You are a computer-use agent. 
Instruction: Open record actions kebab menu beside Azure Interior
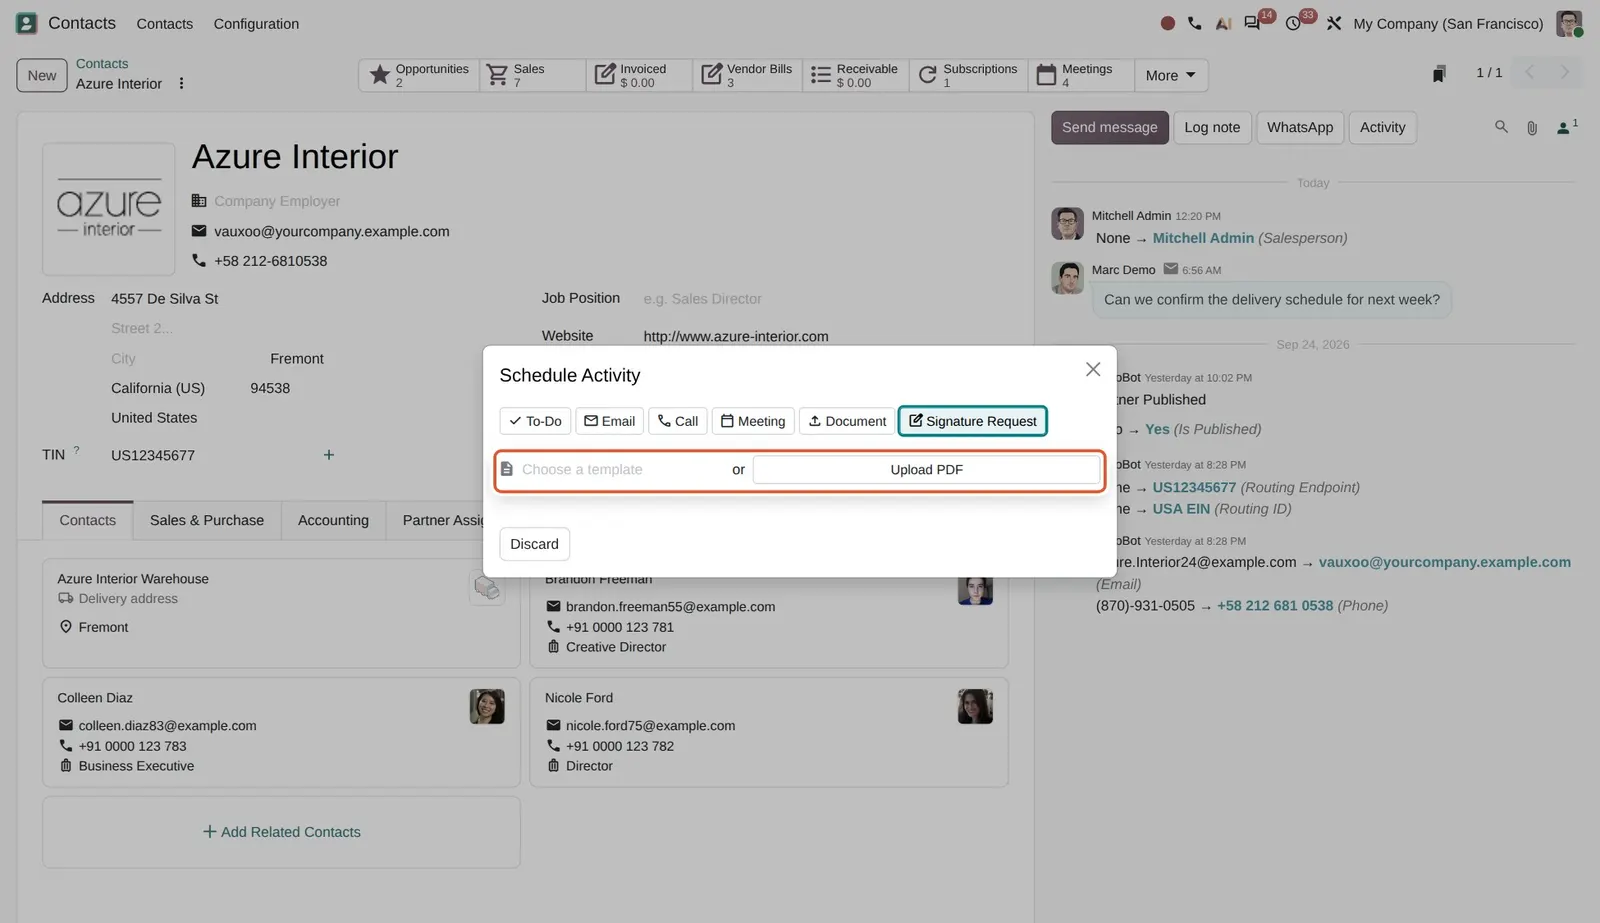(x=181, y=84)
